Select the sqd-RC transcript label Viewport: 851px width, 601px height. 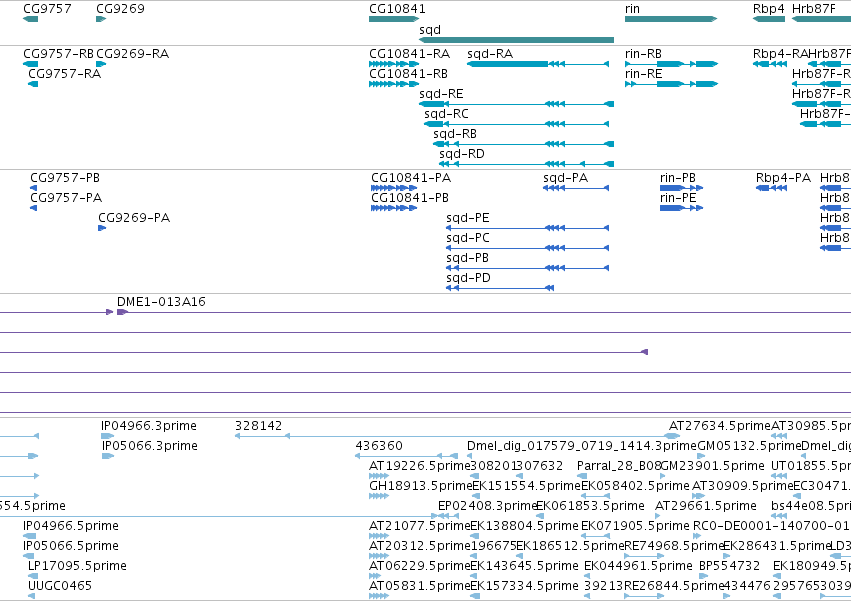446,114
